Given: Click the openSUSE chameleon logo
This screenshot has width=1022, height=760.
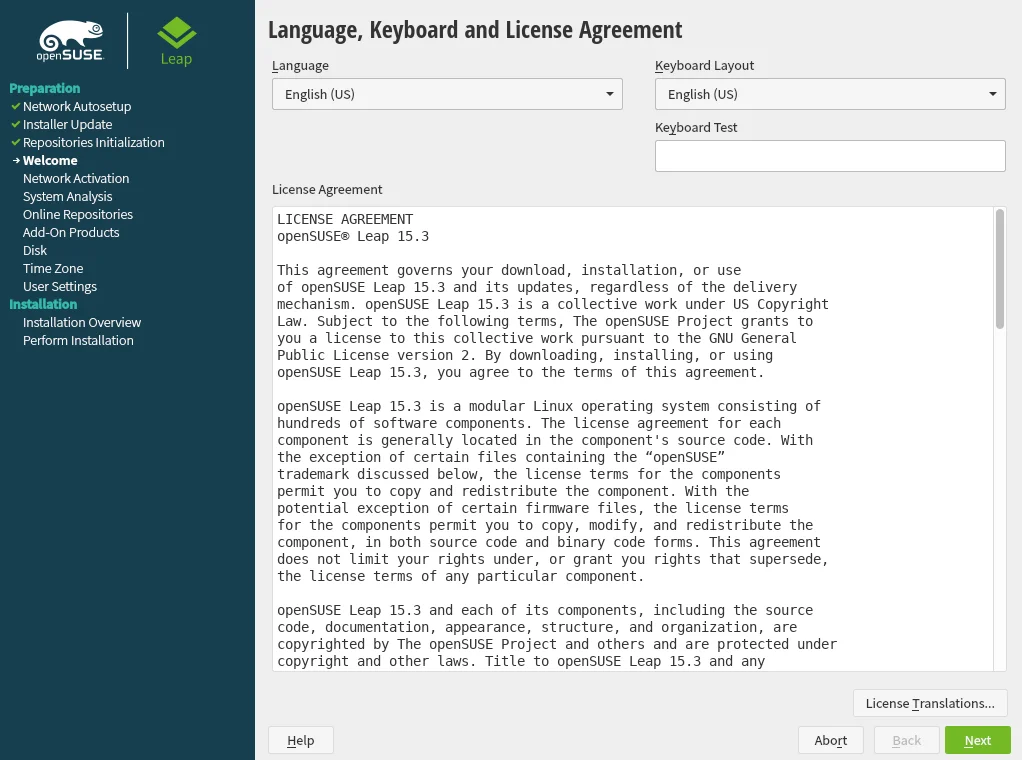Looking at the screenshot, I should click(70, 40).
